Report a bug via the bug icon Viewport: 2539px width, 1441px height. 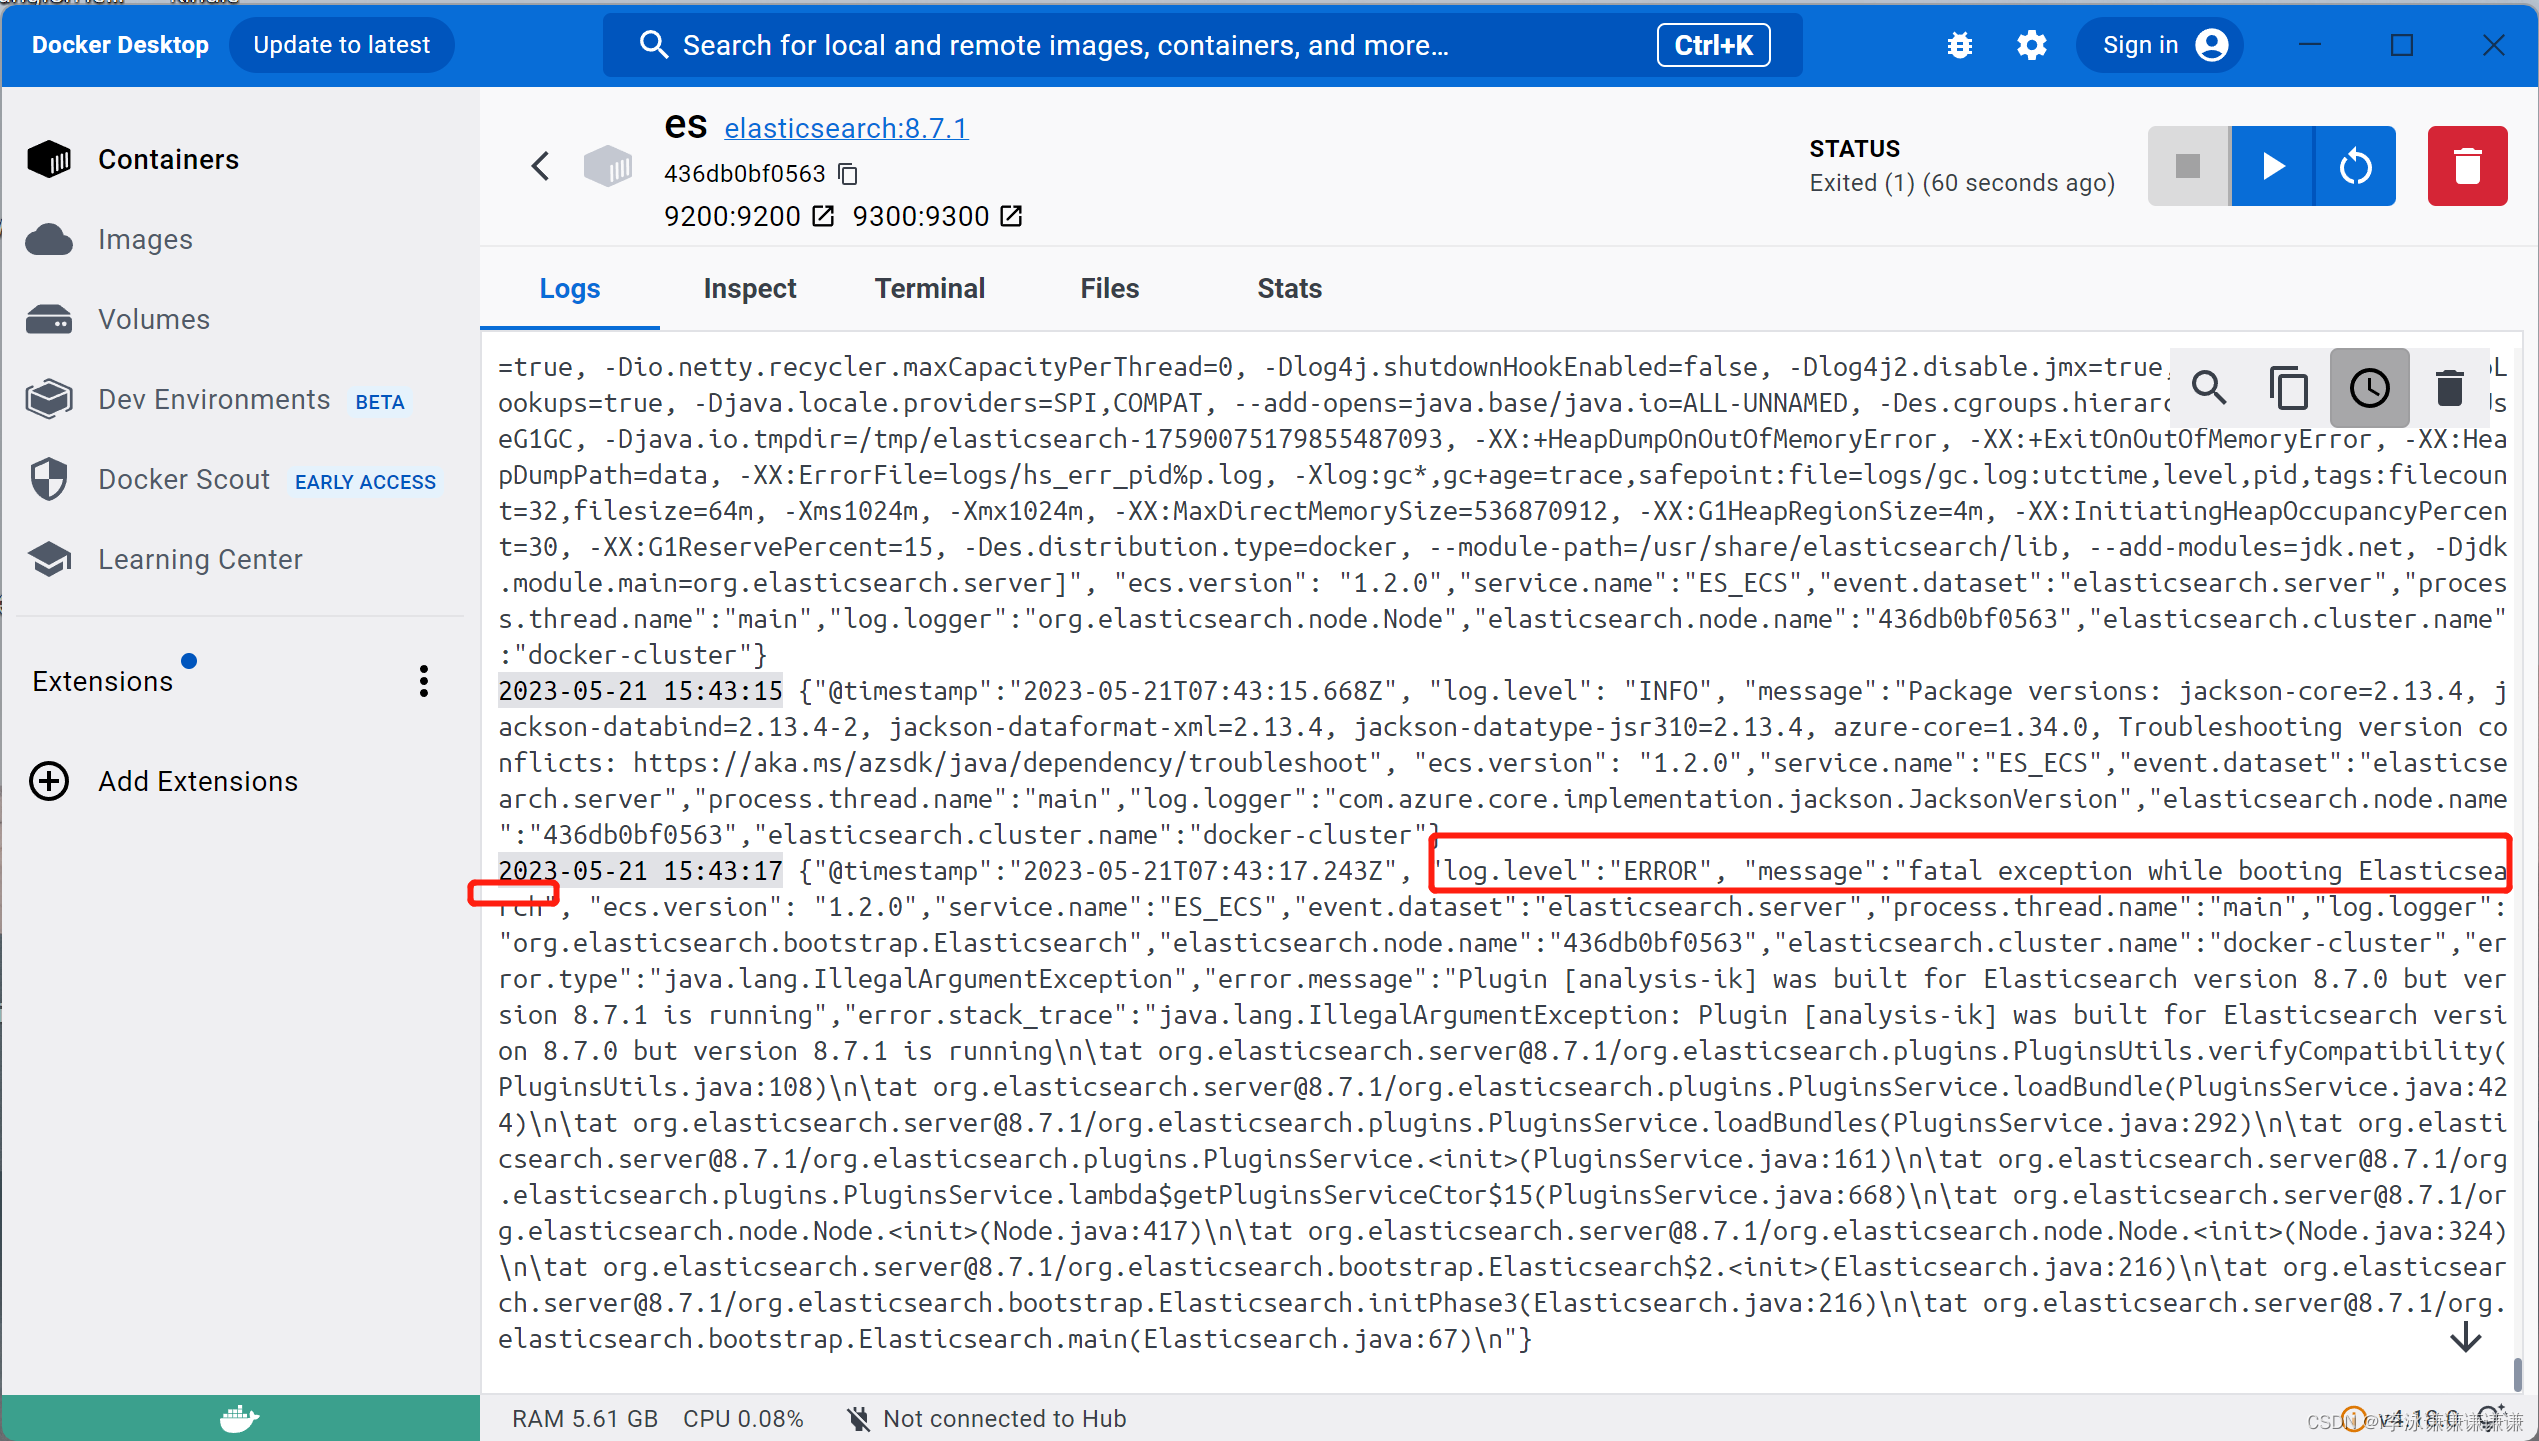click(1959, 45)
